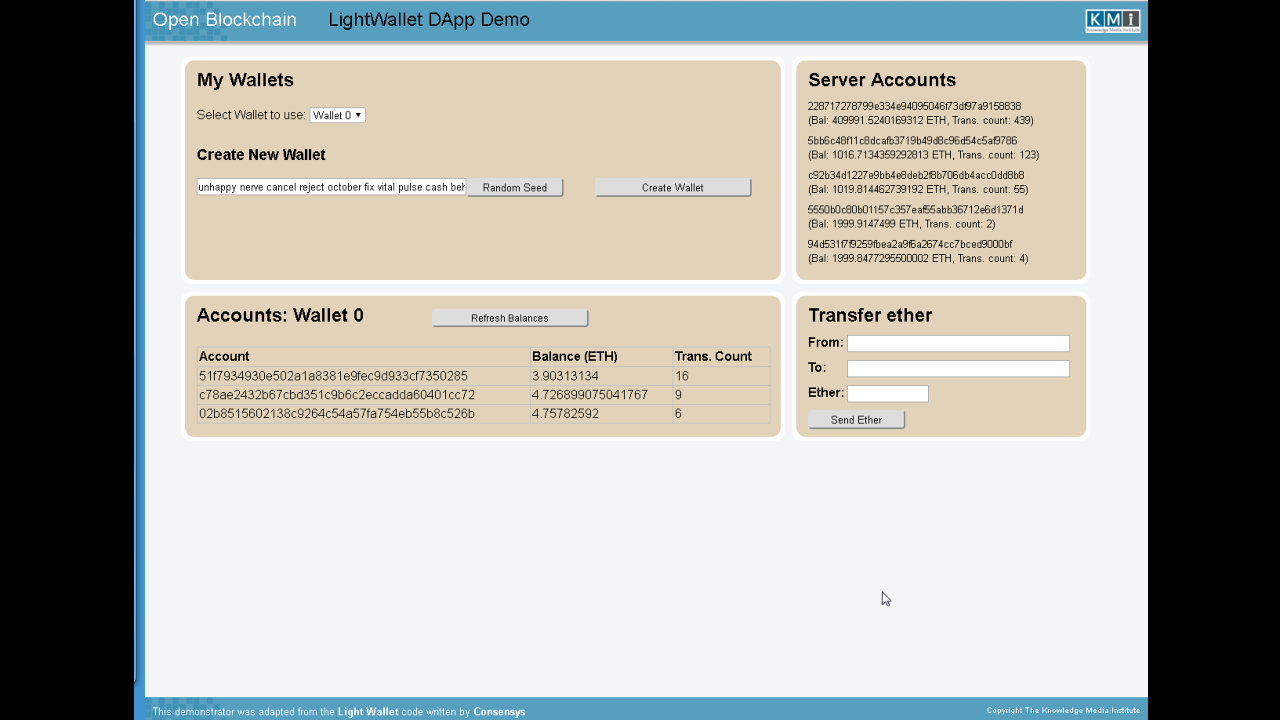Click inside the From address field
This screenshot has height=720, width=1280.
957,342
